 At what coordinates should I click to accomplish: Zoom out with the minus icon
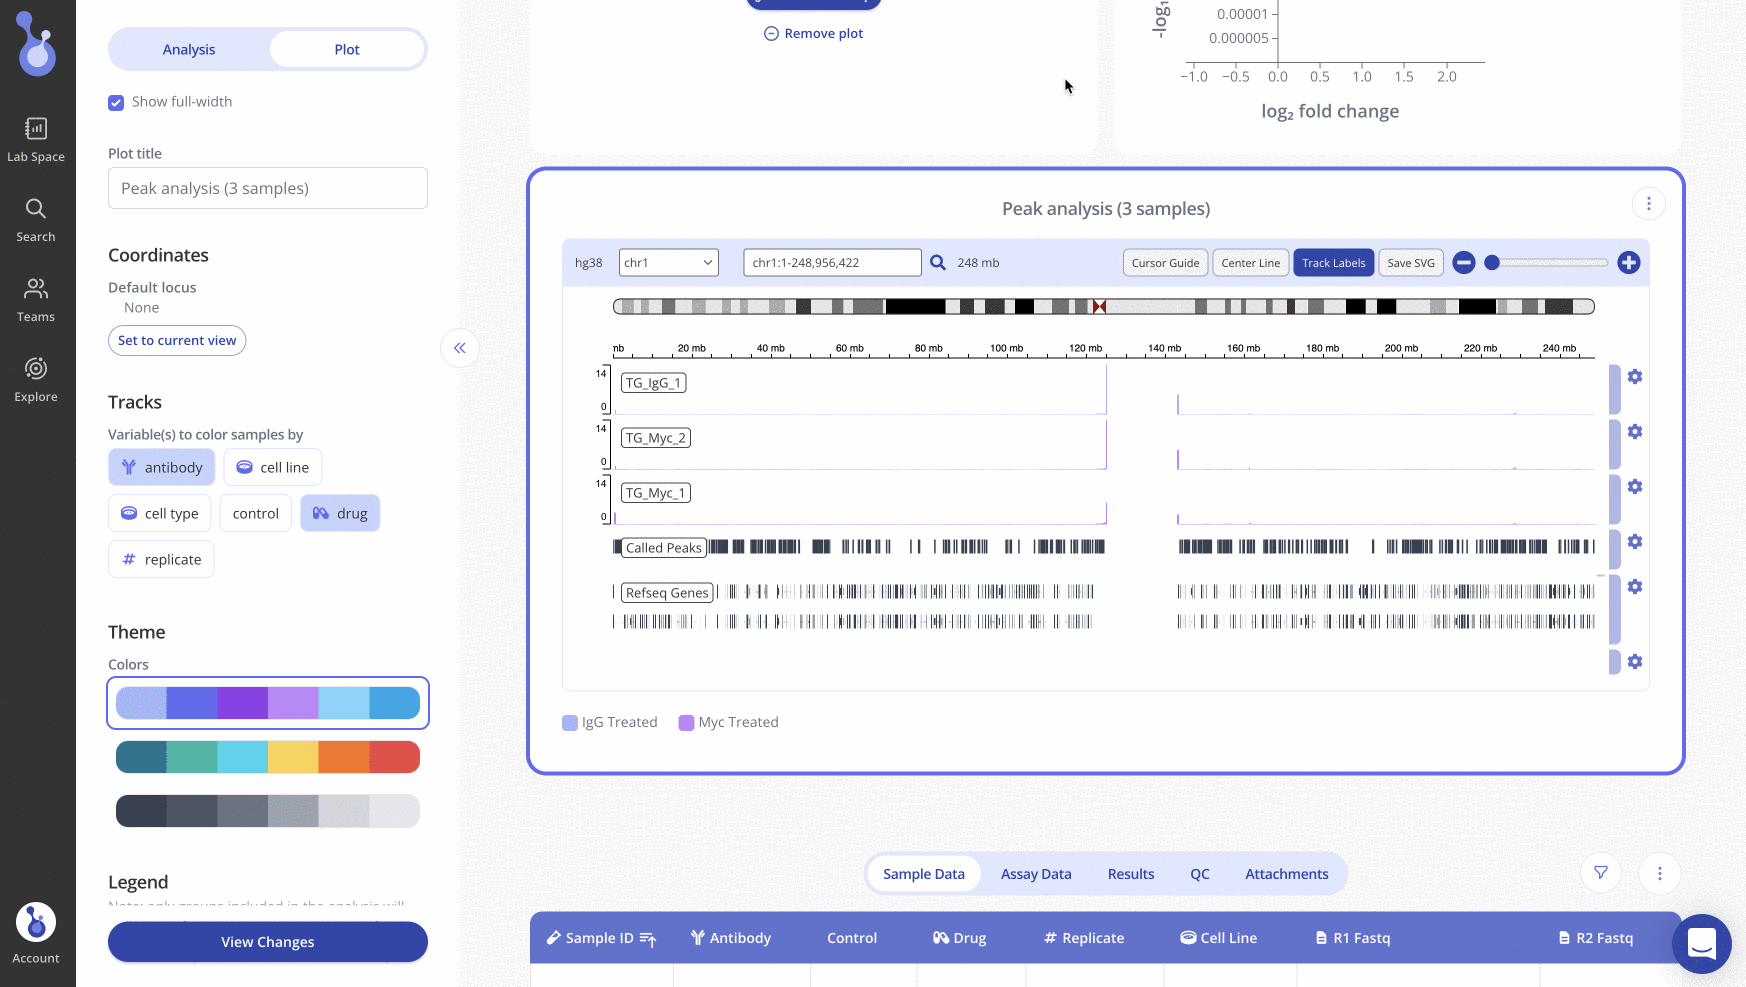click(1464, 263)
